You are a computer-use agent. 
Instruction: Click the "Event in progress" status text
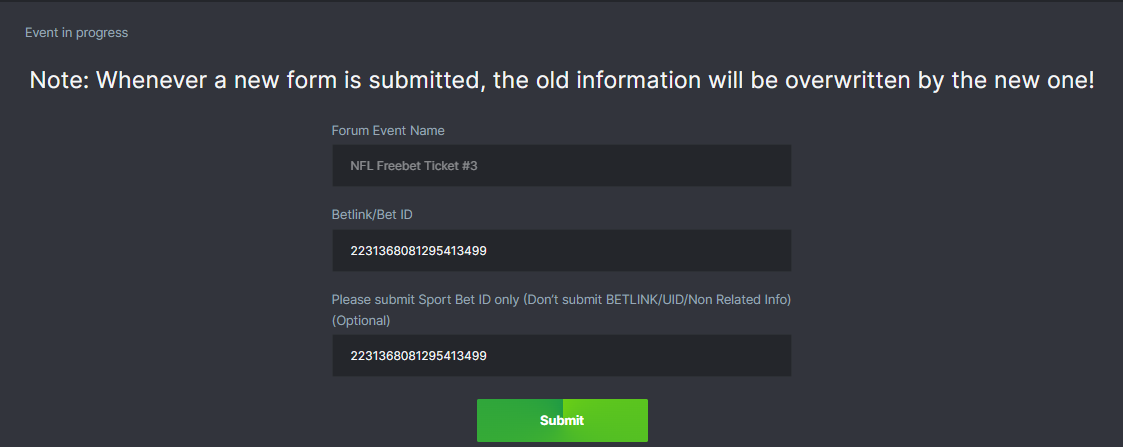[x=77, y=33]
